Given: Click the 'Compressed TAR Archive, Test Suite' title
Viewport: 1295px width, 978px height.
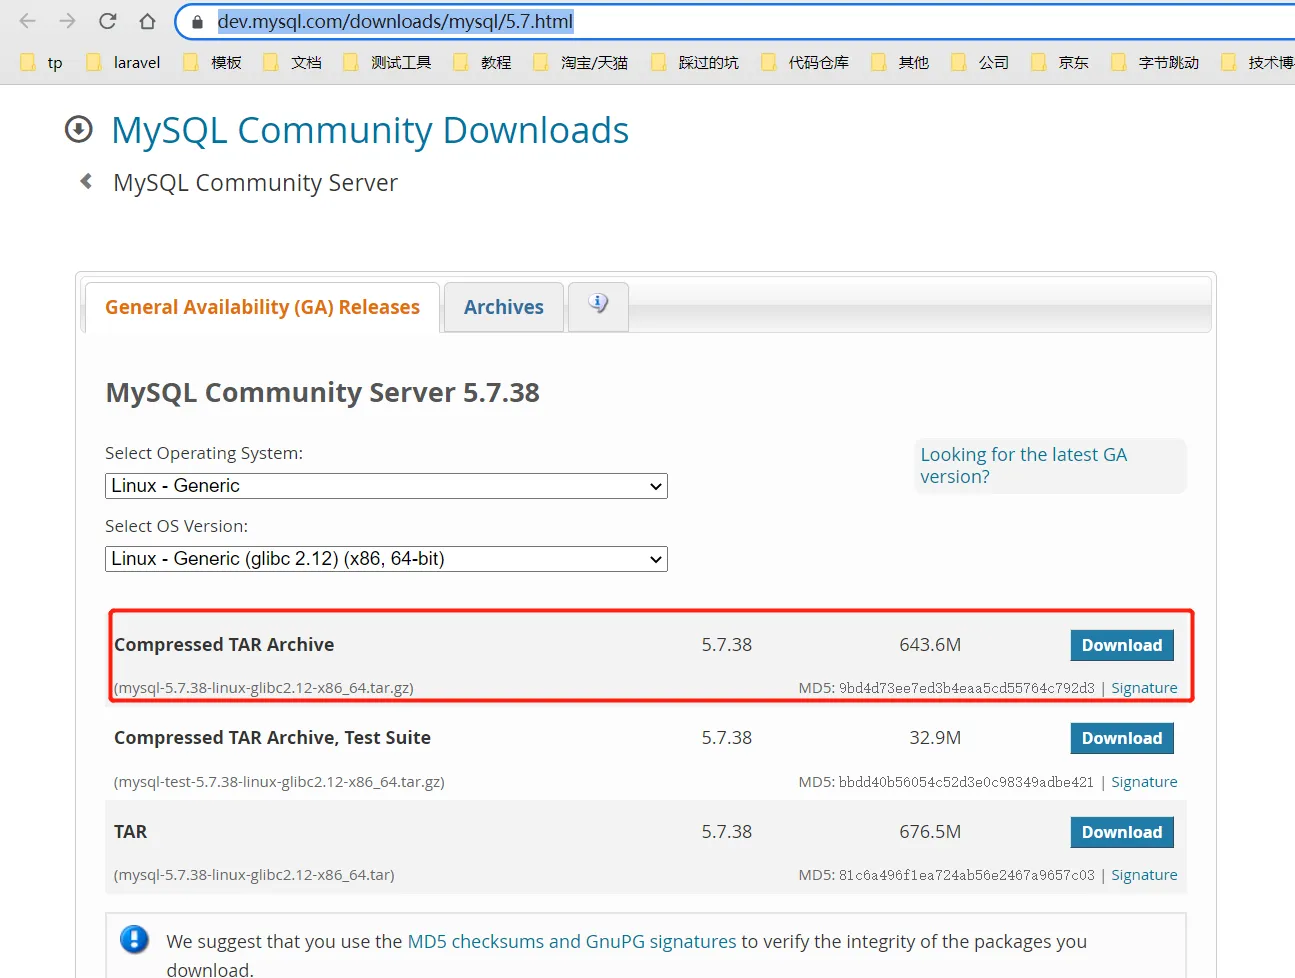Looking at the screenshot, I should tap(272, 738).
